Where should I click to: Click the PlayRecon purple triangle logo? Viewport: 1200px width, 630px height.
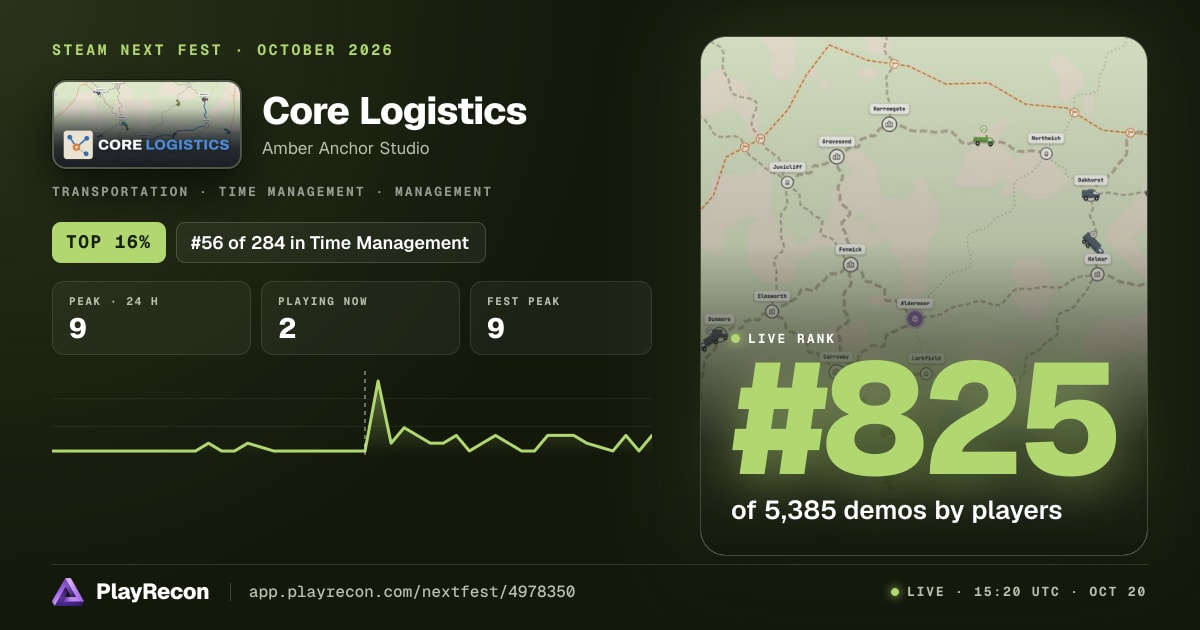67,592
